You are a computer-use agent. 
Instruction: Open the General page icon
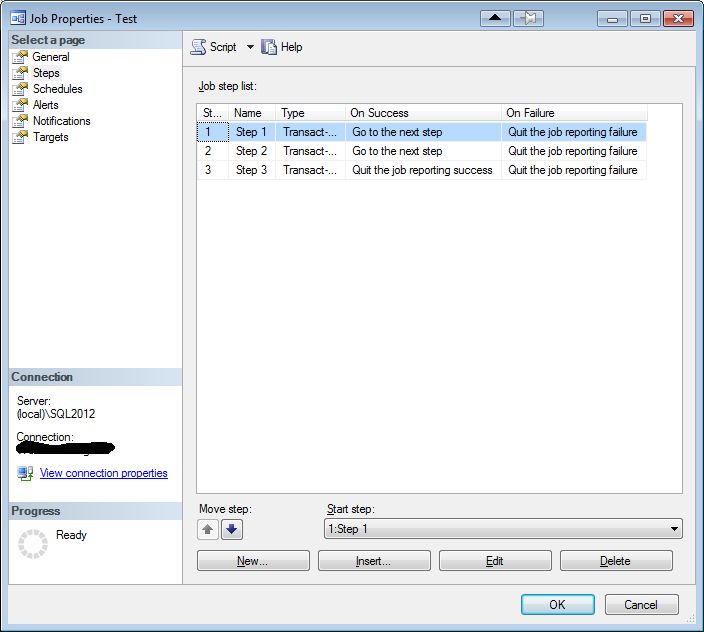tap(20, 57)
